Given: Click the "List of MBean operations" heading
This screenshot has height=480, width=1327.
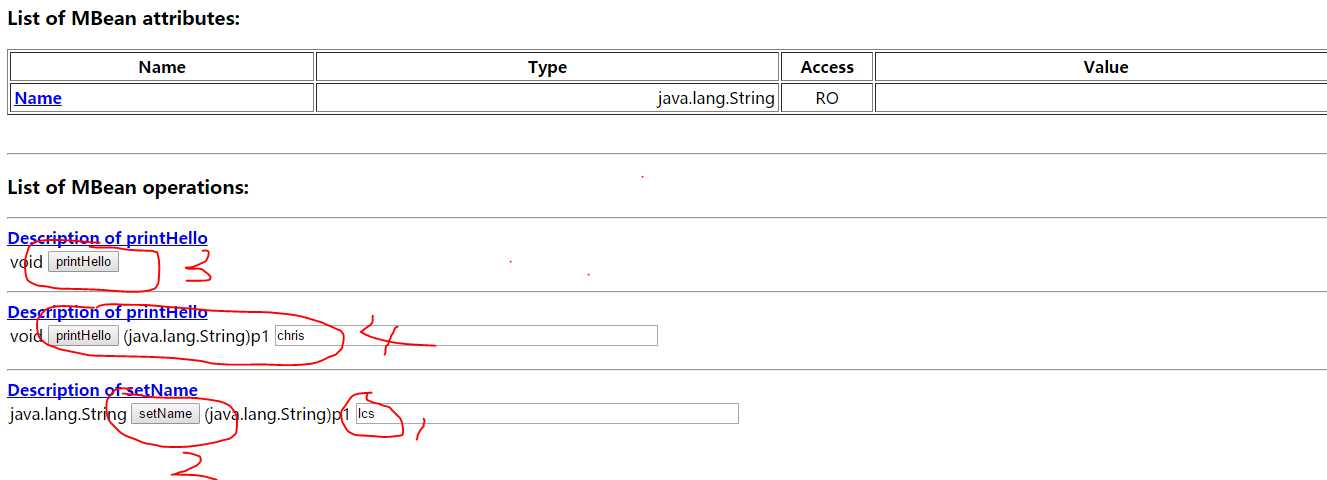Looking at the screenshot, I should click(128, 187).
